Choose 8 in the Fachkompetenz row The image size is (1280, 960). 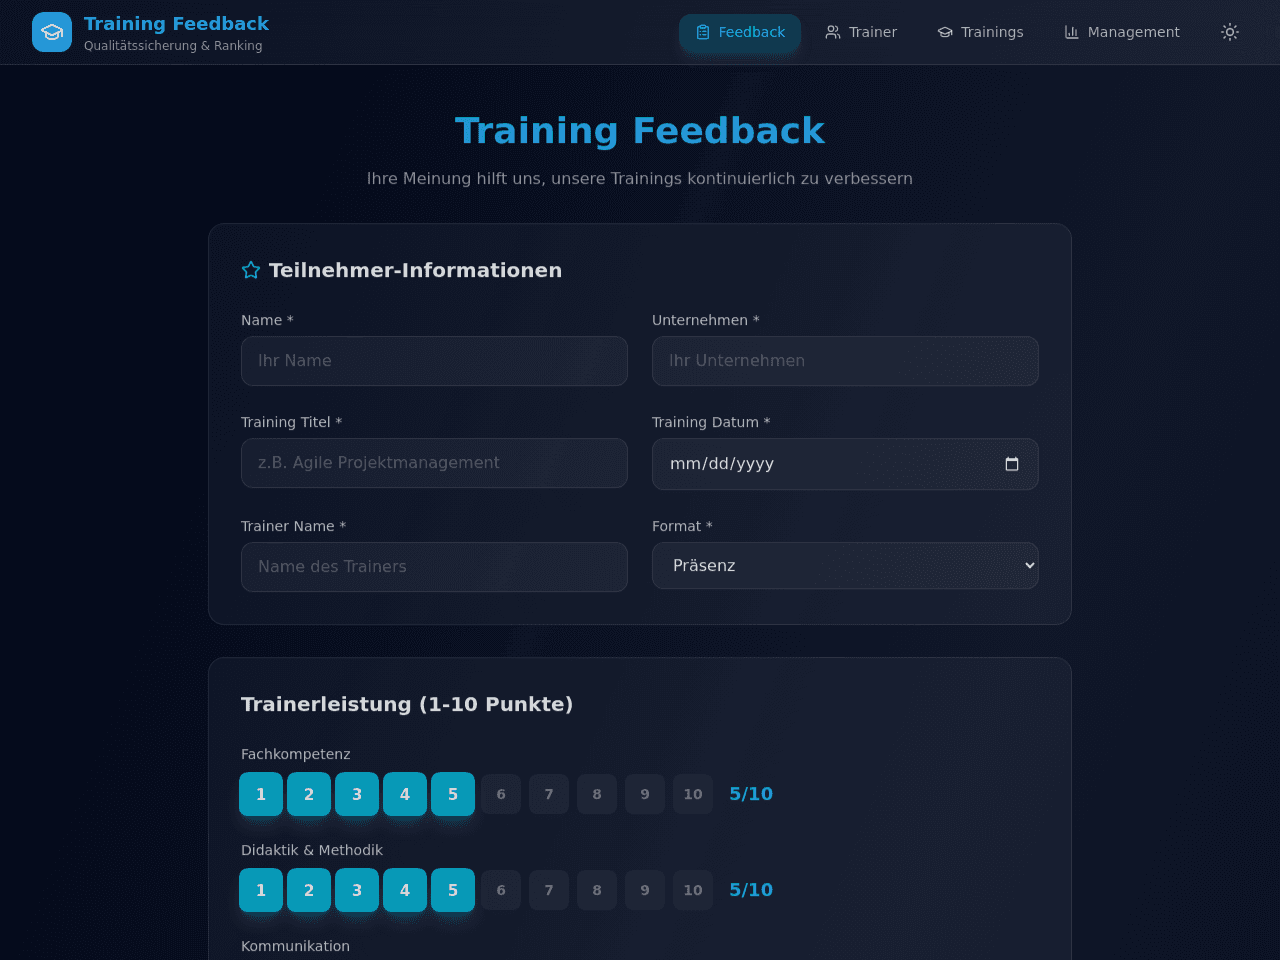[597, 794]
